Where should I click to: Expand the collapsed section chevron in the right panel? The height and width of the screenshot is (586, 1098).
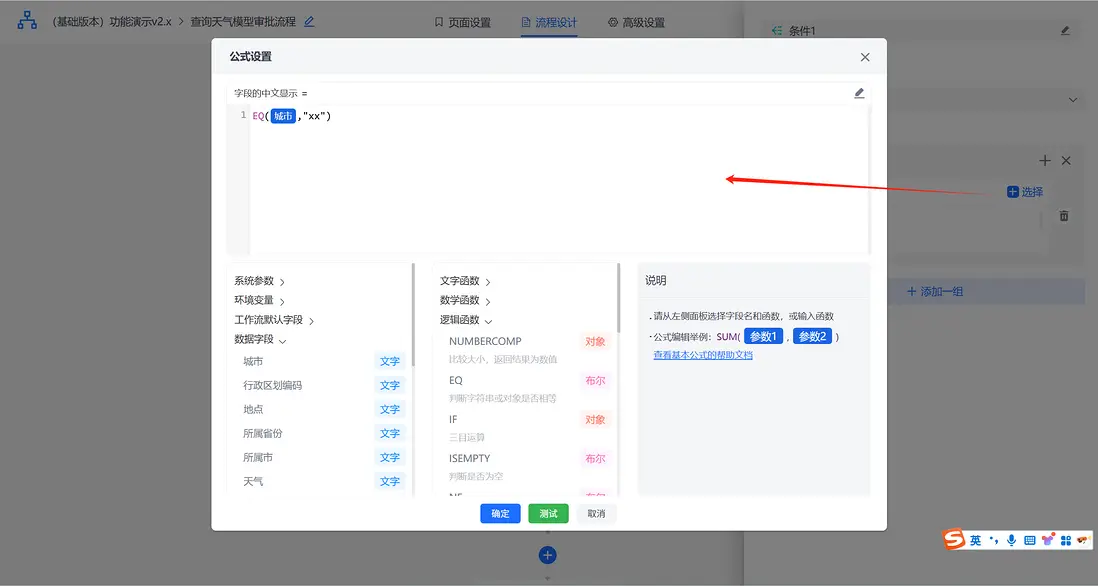tap(1073, 100)
